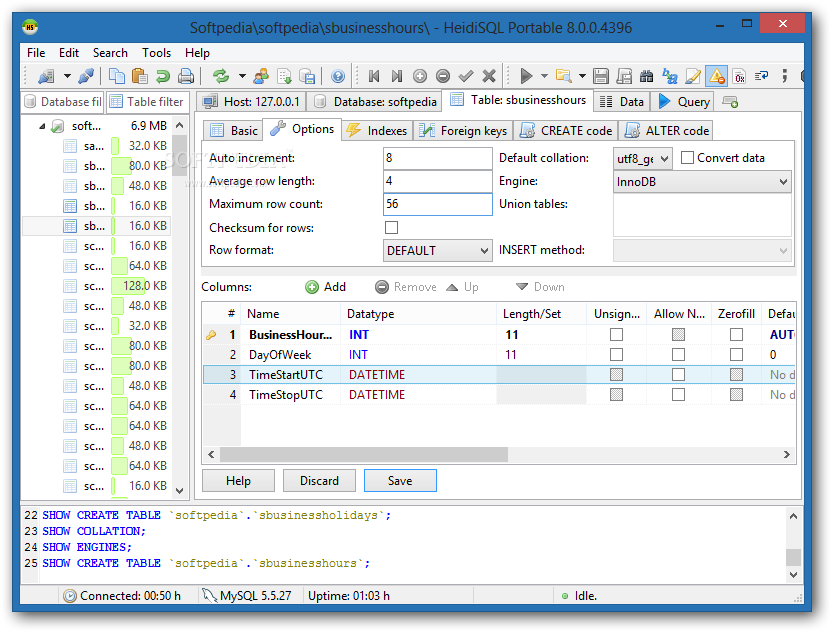Open the Engine InnoDB dropdown

[702, 181]
